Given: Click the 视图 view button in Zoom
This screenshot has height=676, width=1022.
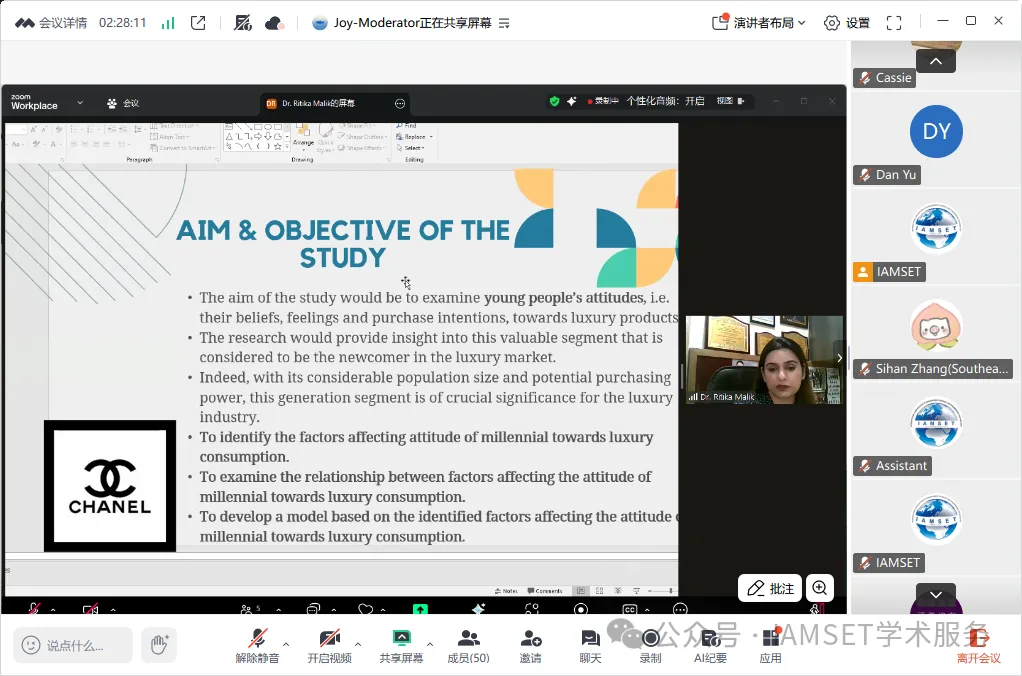Looking at the screenshot, I should 730,101.
